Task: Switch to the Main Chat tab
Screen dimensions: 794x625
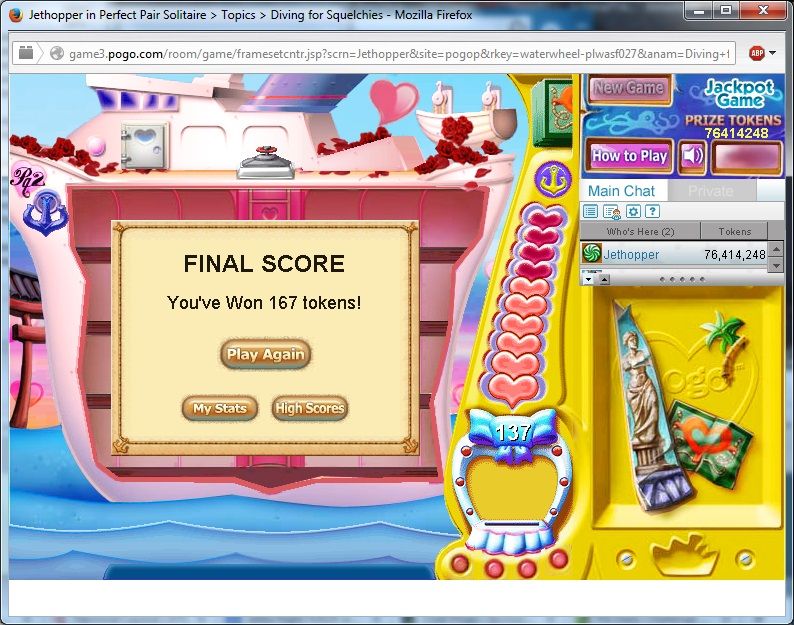Action: pos(622,191)
